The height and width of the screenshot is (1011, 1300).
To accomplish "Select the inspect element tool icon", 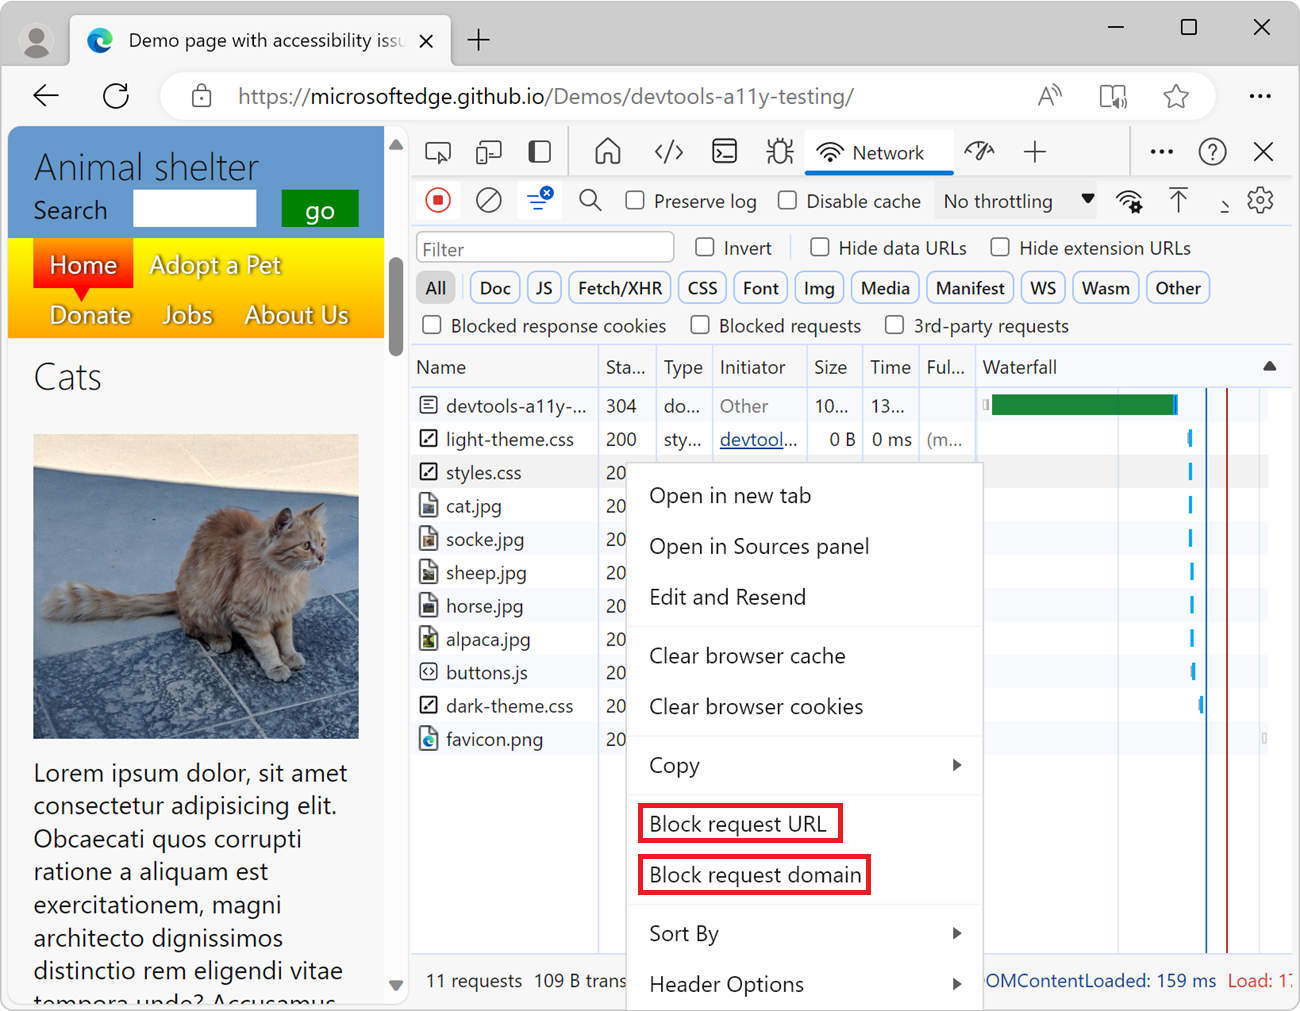I will [438, 151].
